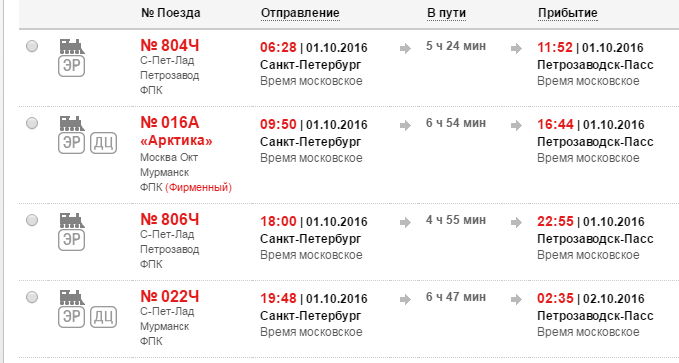This screenshot has width=679, height=363.
Task: Select radio button for train № 806Ч
Action: (32, 220)
